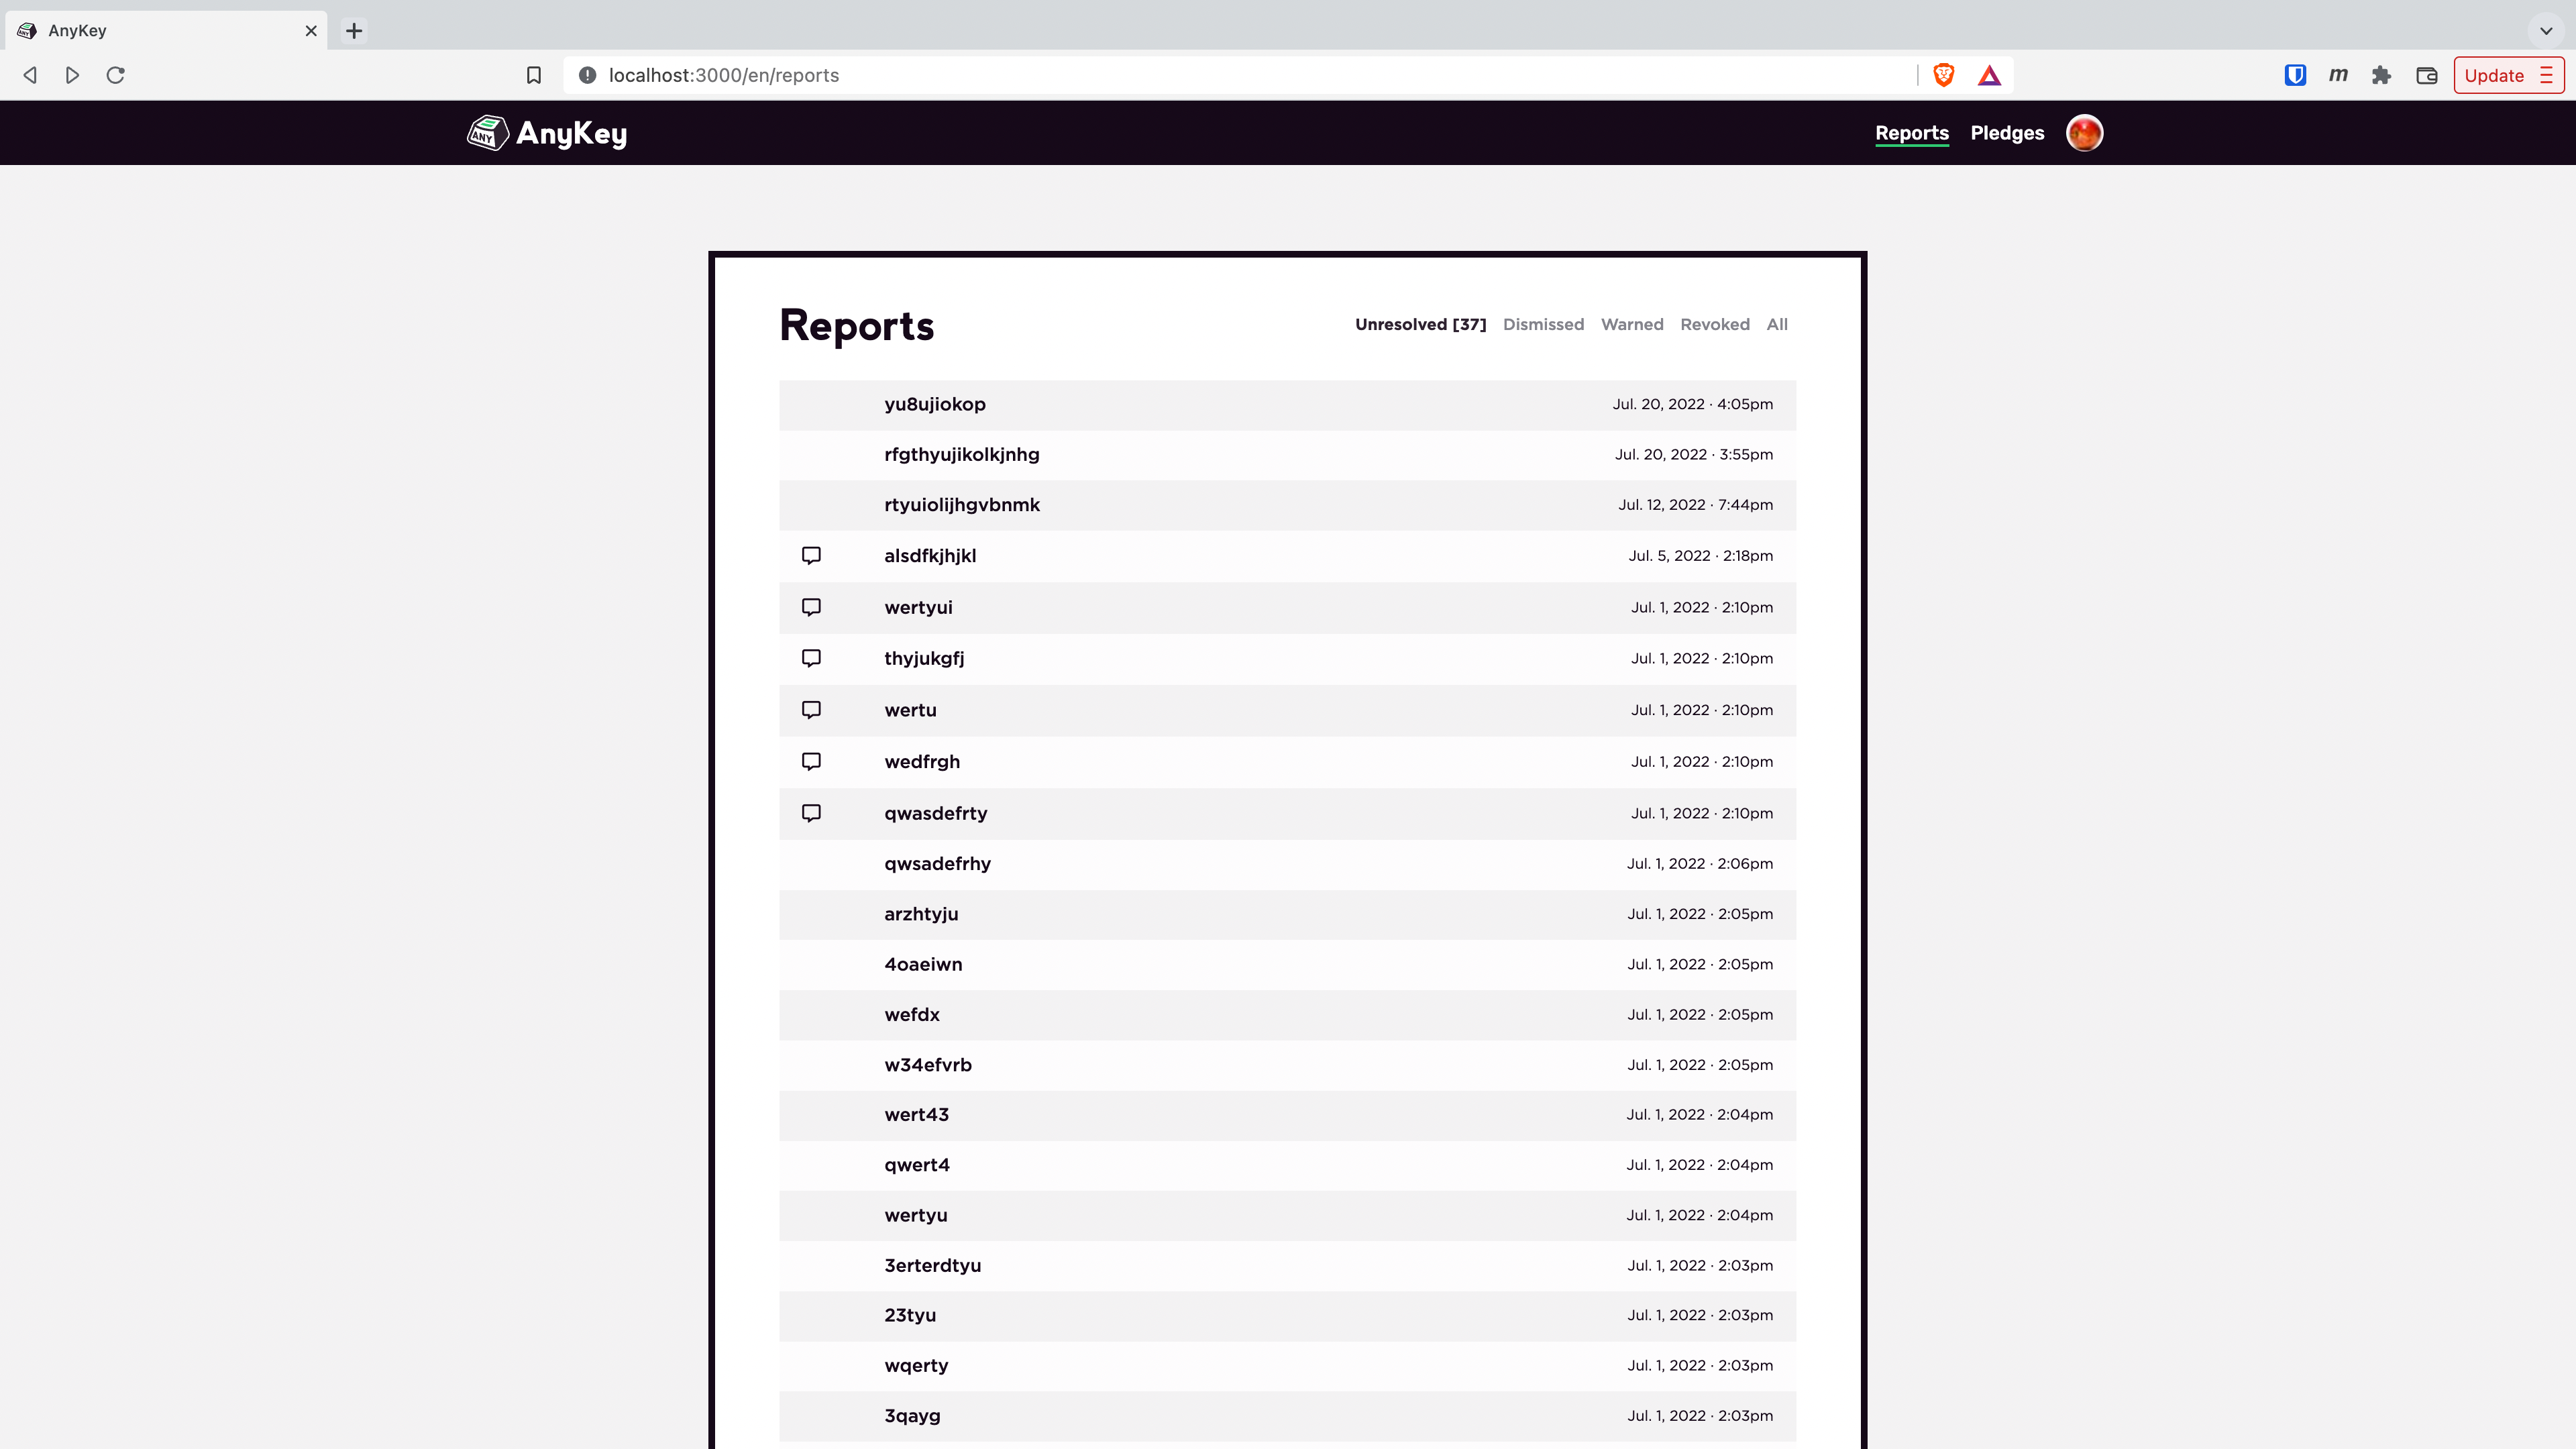Click comment icon beside wertyui report

811,607
